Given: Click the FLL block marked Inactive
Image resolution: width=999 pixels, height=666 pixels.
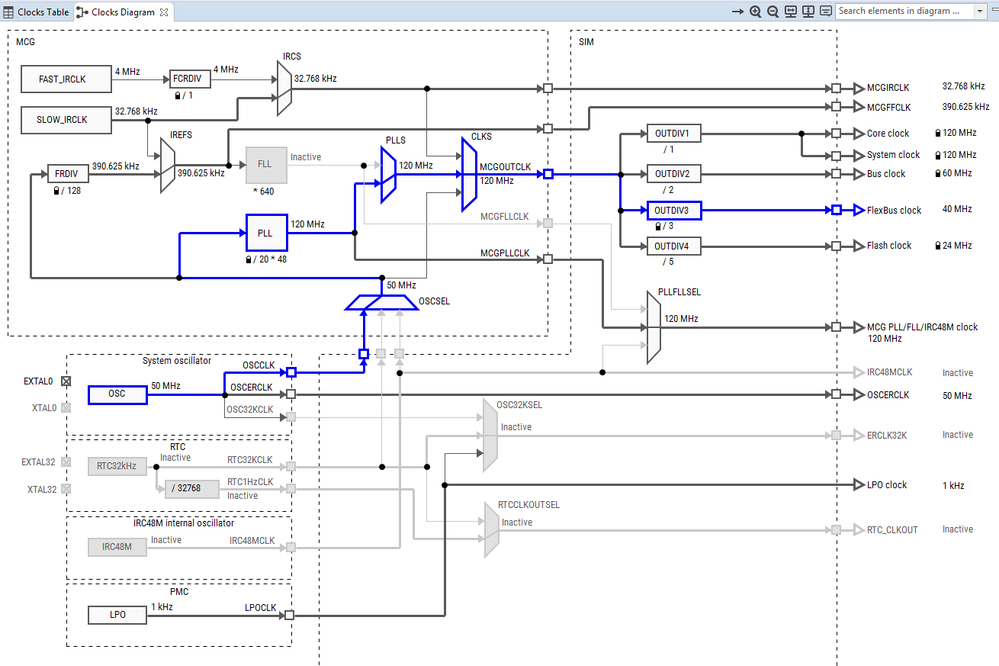Looking at the screenshot, I should tap(266, 163).
